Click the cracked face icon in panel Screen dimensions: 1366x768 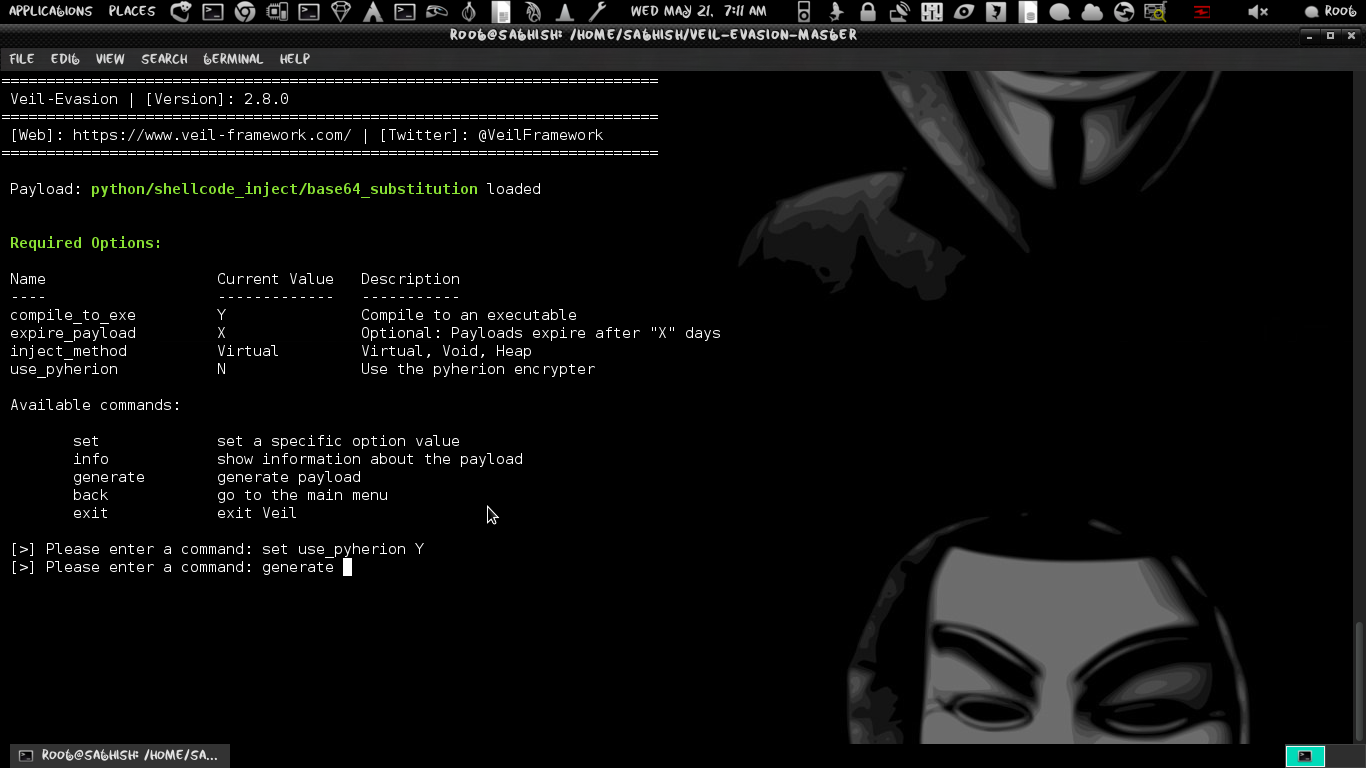[x=995, y=12]
